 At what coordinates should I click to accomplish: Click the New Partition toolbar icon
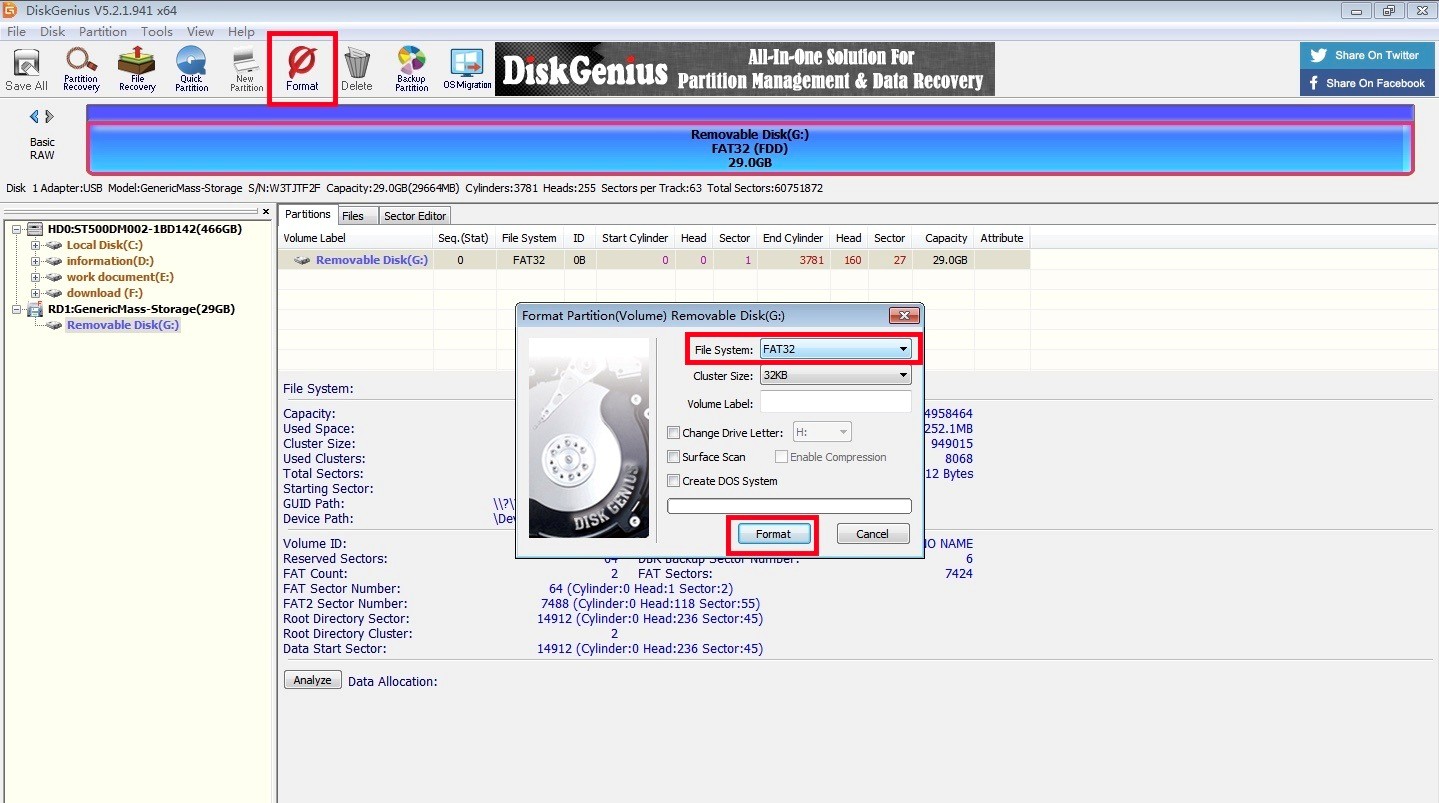click(x=246, y=69)
